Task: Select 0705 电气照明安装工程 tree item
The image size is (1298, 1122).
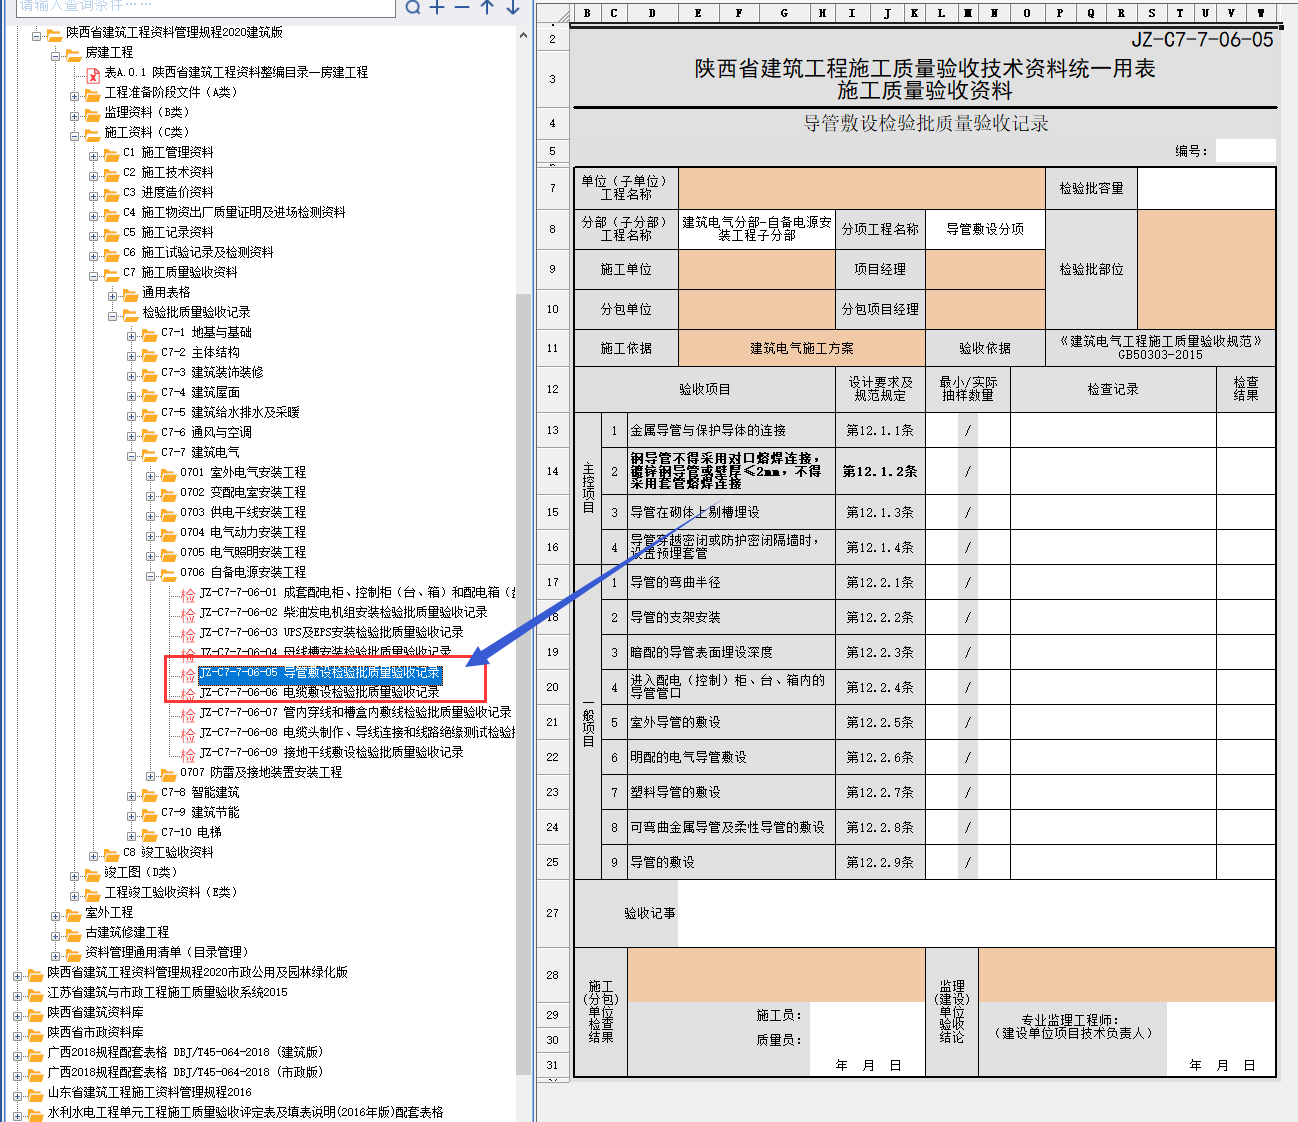Action: 243,552
